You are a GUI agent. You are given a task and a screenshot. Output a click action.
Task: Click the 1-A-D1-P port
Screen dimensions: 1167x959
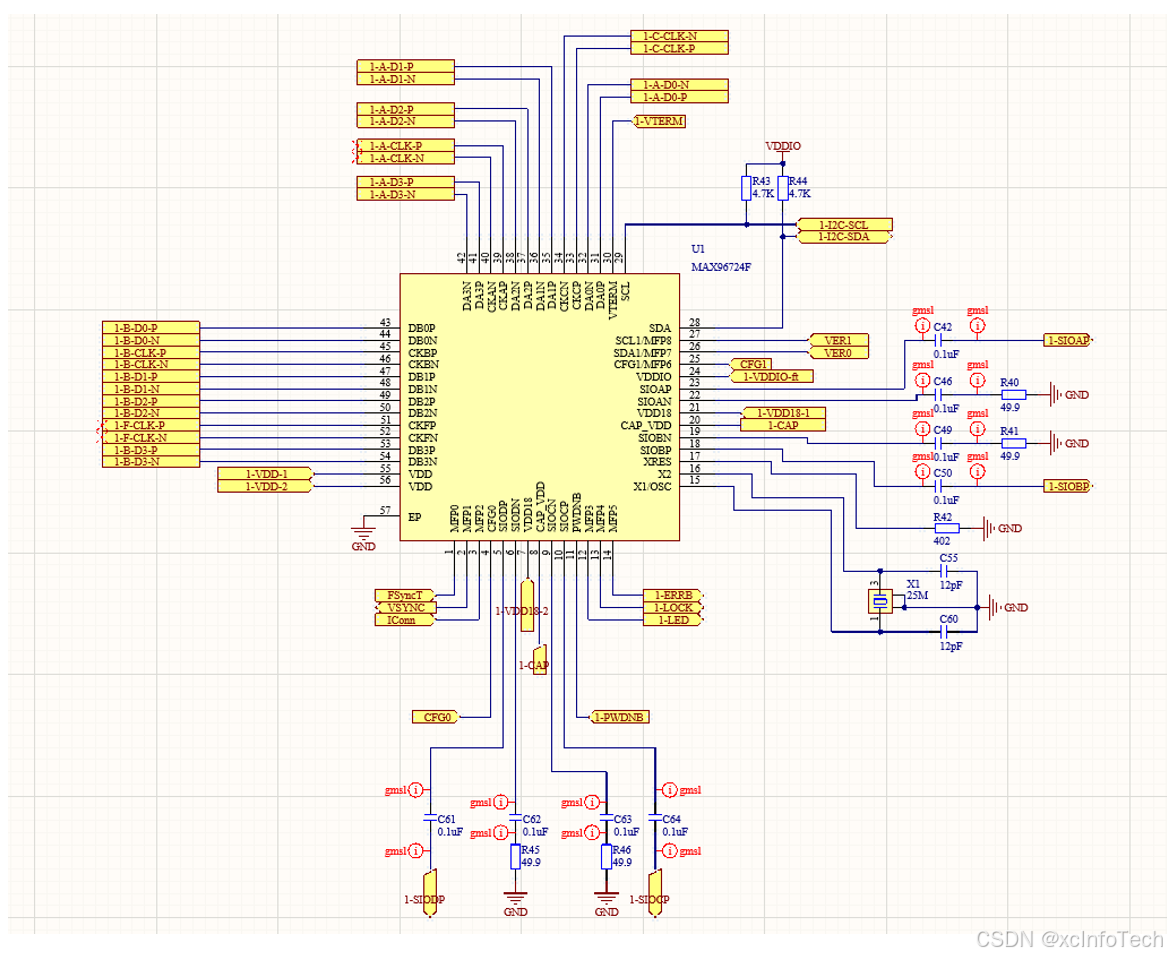point(406,66)
